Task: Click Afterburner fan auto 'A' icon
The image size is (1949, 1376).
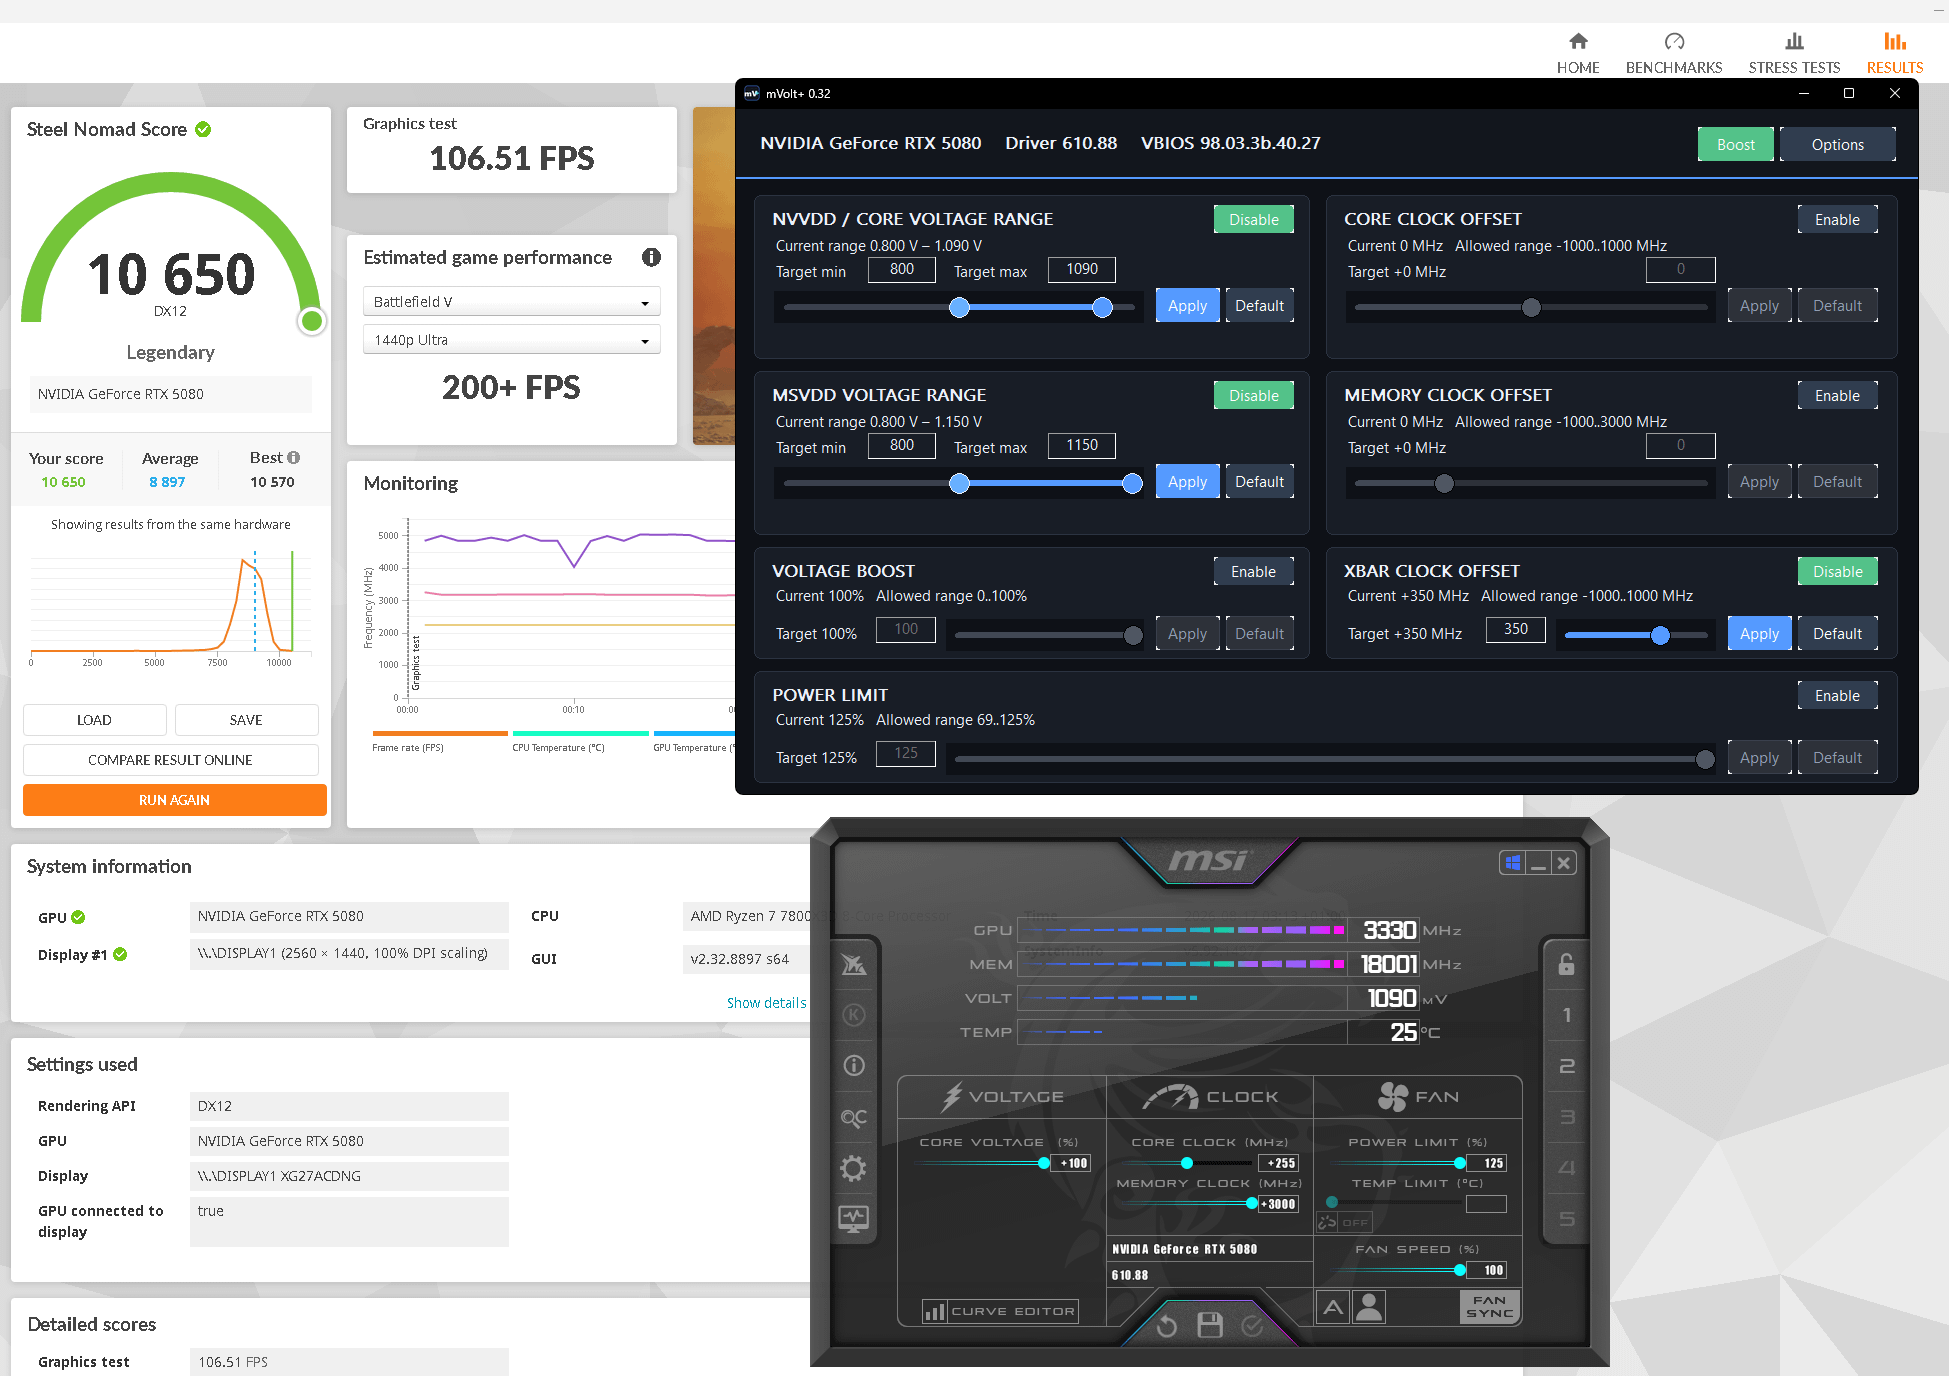Action: coord(1333,1307)
